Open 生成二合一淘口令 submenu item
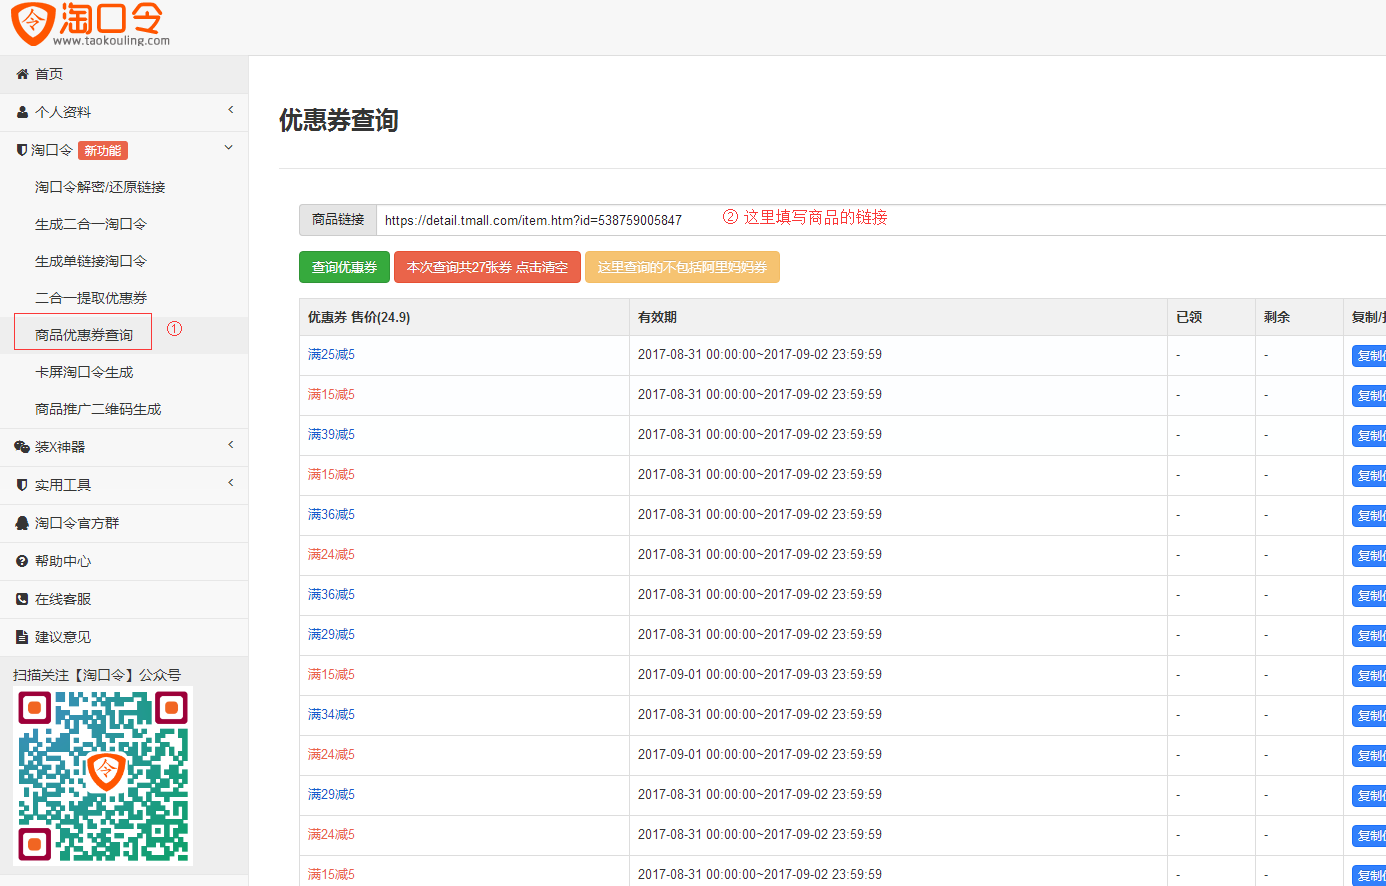 (x=91, y=224)
